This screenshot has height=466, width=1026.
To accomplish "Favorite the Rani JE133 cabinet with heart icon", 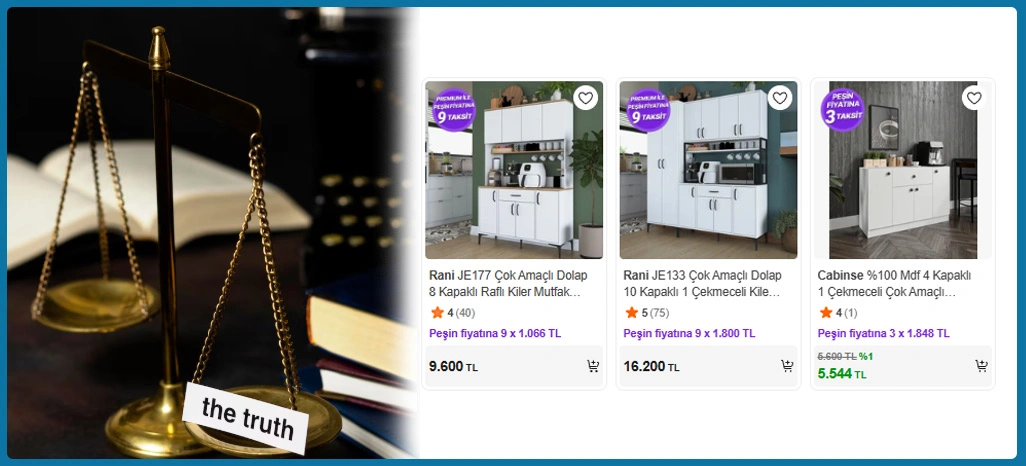I will 779,98.
